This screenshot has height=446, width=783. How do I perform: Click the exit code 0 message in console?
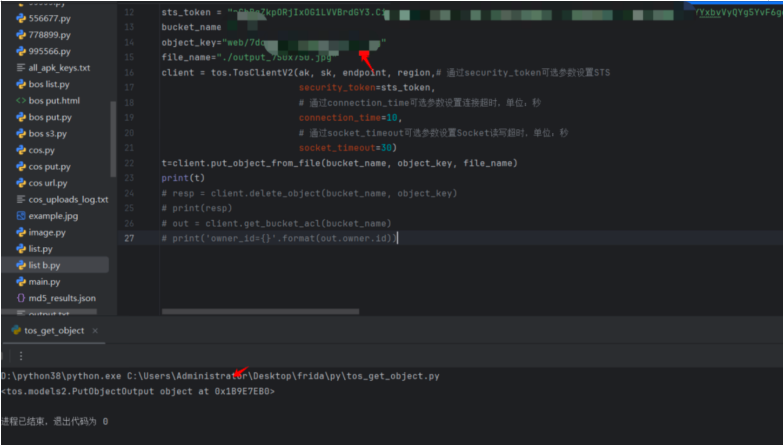[54, 422]
